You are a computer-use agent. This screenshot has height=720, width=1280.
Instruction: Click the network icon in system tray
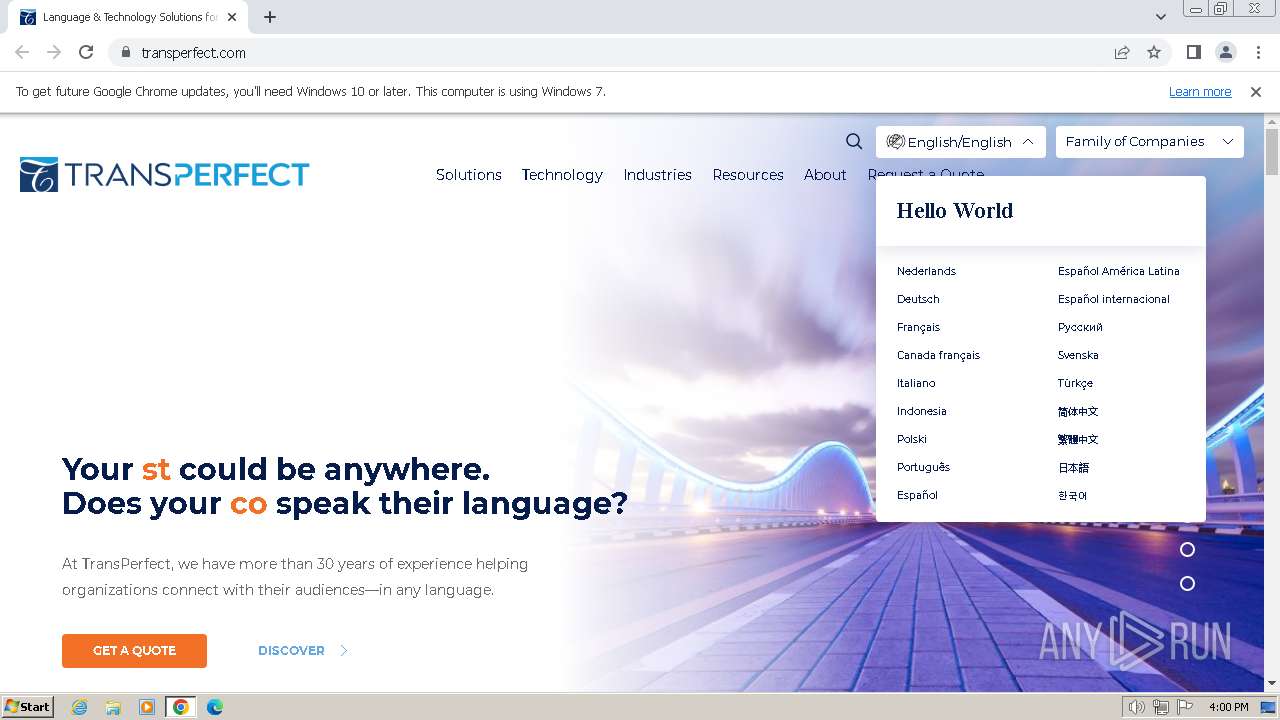[x=1160, y=707]
